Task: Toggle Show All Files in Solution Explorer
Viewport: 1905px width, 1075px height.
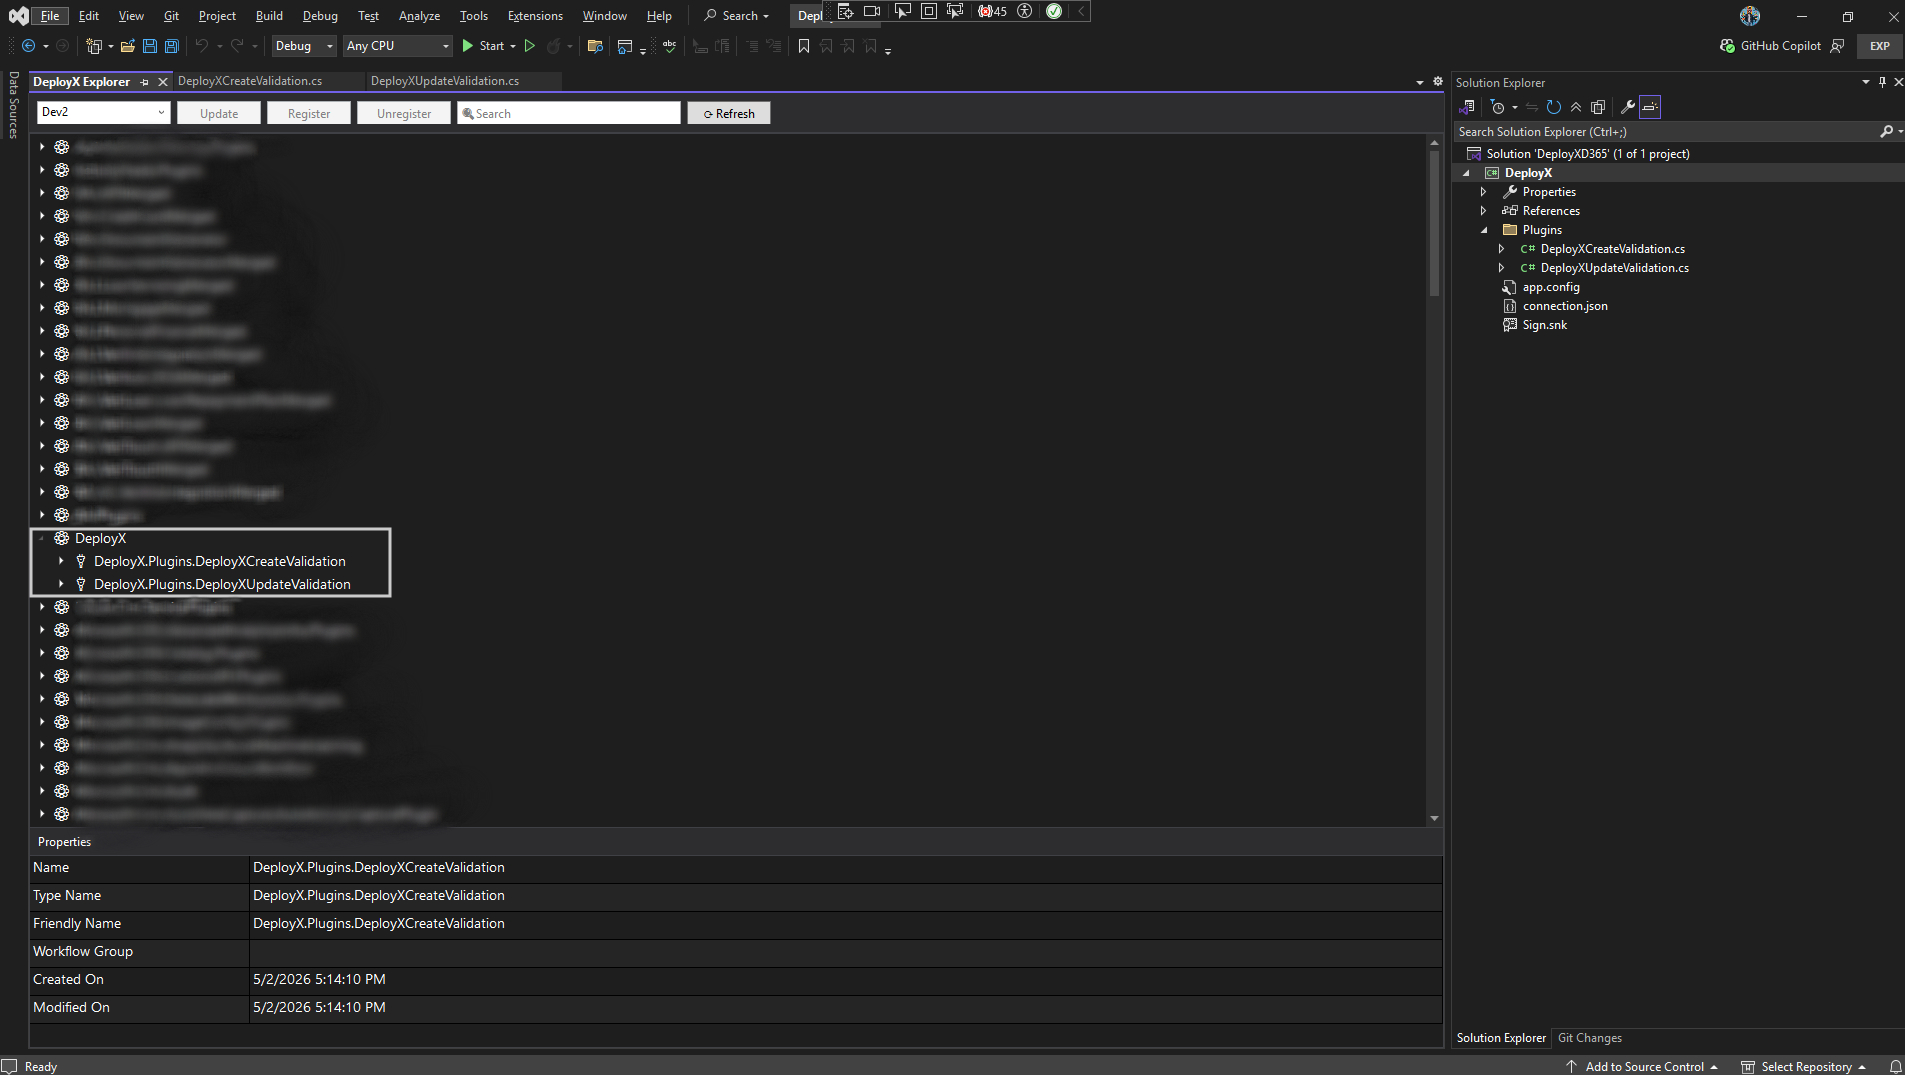Action: pyautogui.click(x=1598, y=107)
